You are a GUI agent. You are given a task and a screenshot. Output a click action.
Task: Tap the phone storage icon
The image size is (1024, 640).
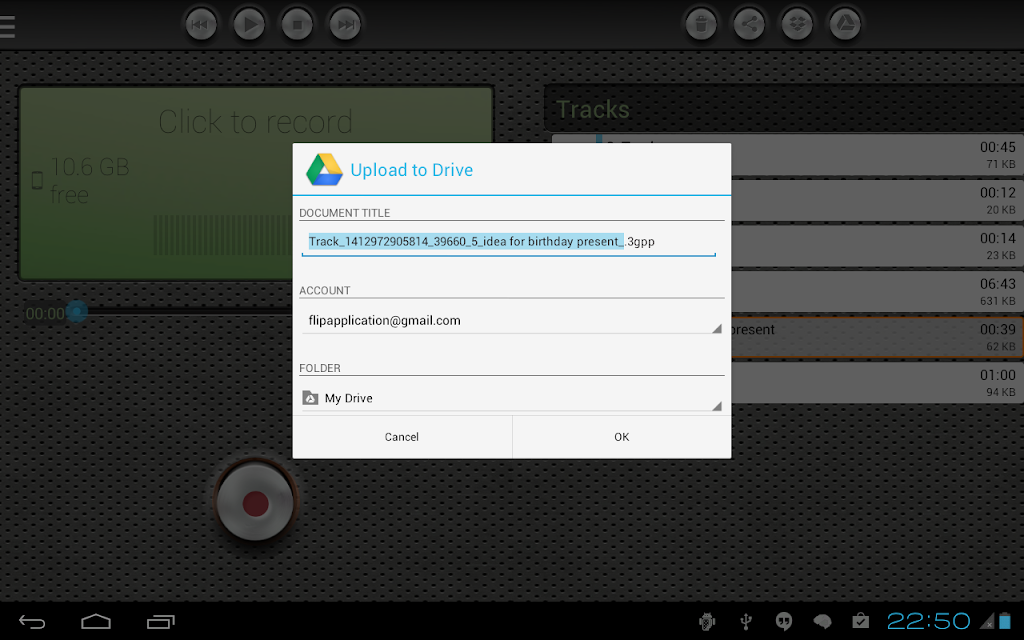point(37,180)
